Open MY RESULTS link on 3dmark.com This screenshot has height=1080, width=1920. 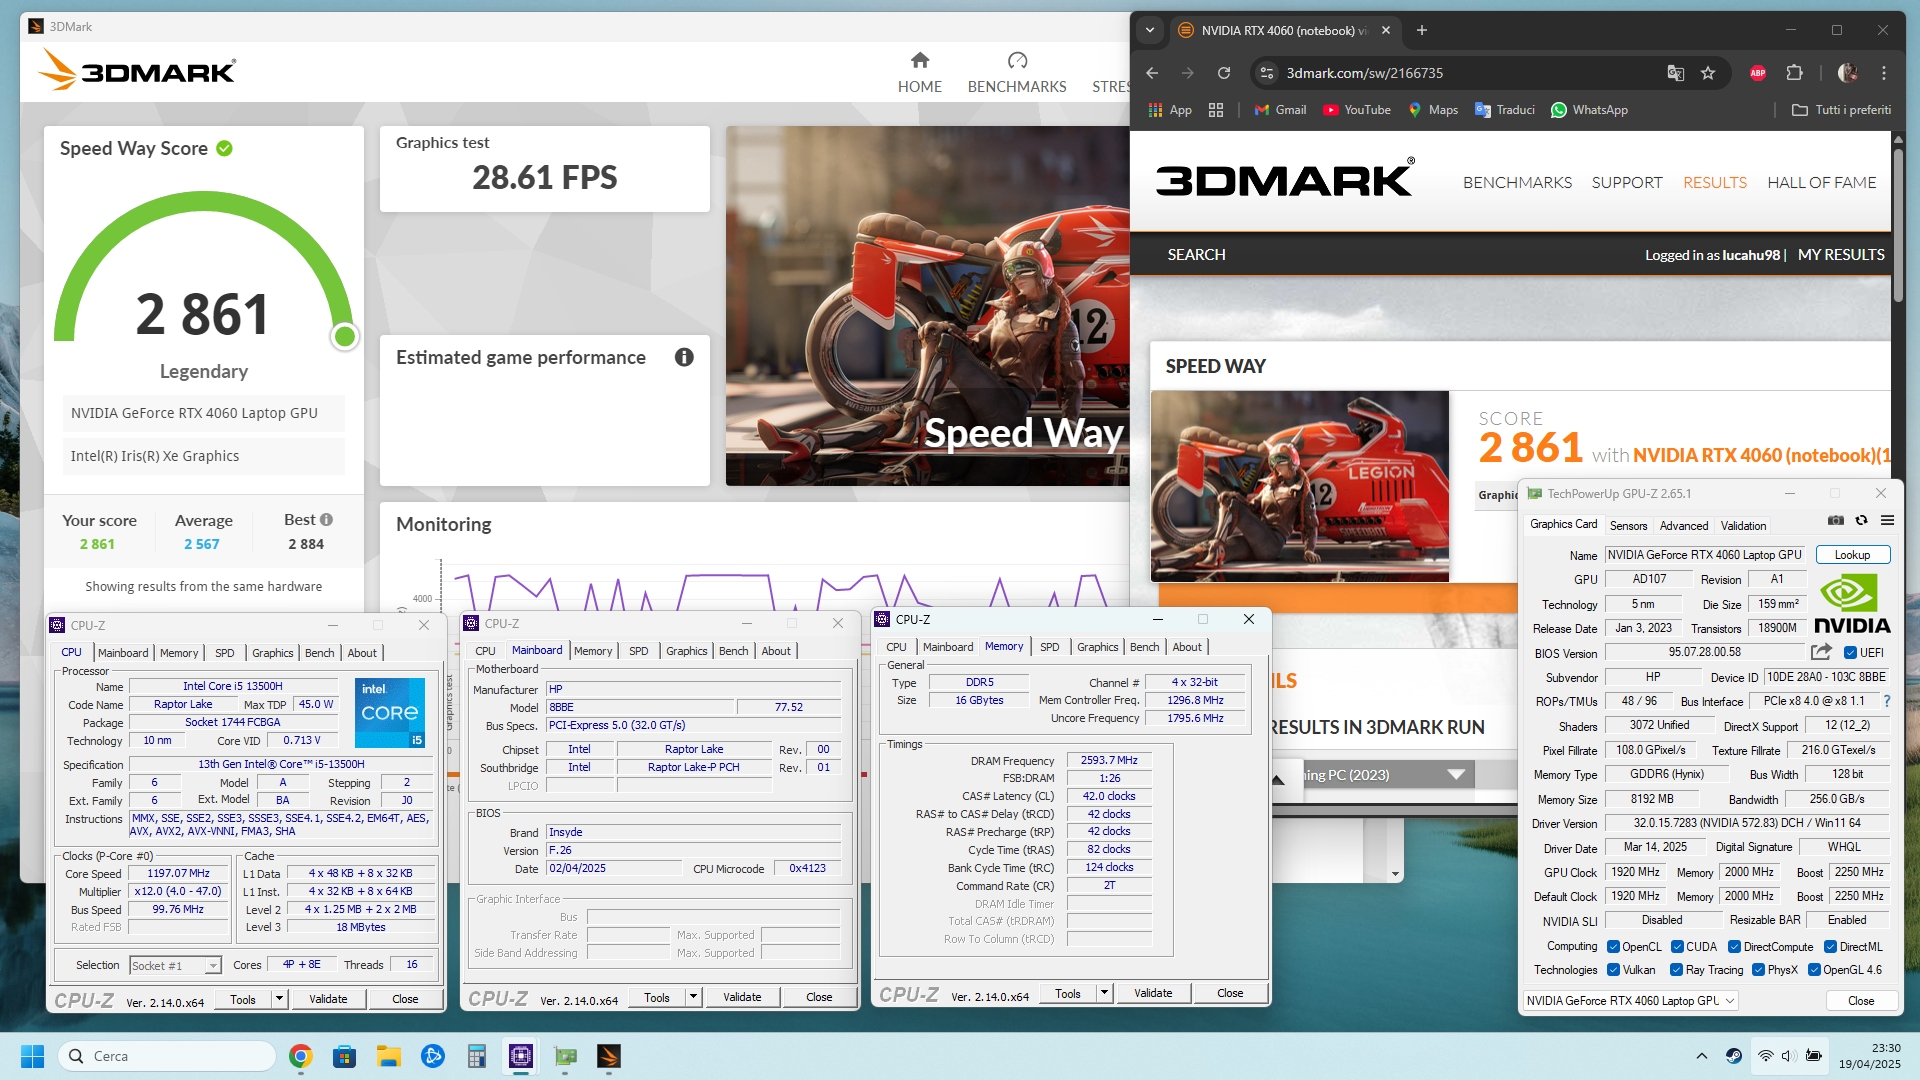1840,255
